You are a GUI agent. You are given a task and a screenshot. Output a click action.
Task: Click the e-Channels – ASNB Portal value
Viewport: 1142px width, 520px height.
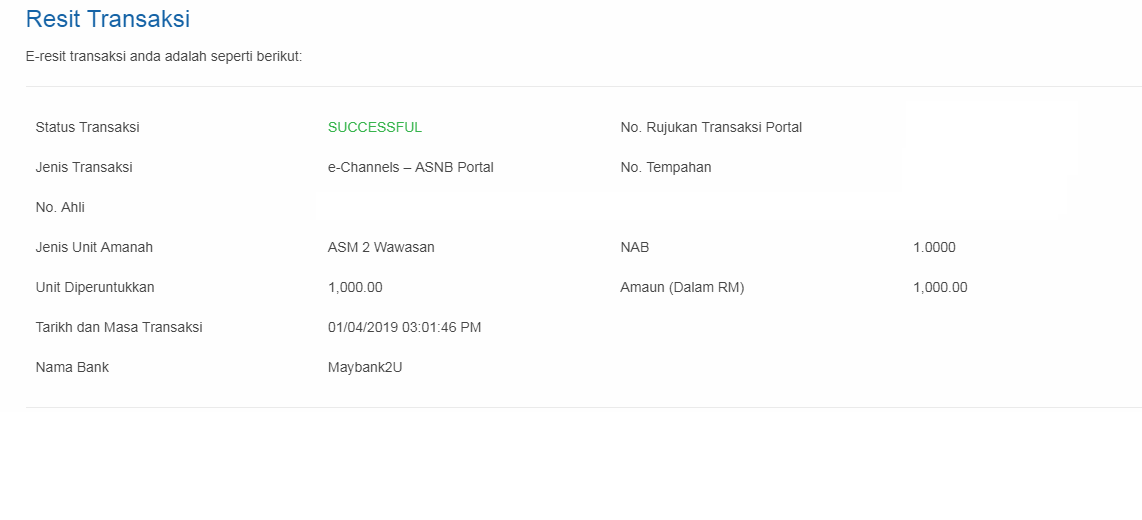[x=411, y=168]
